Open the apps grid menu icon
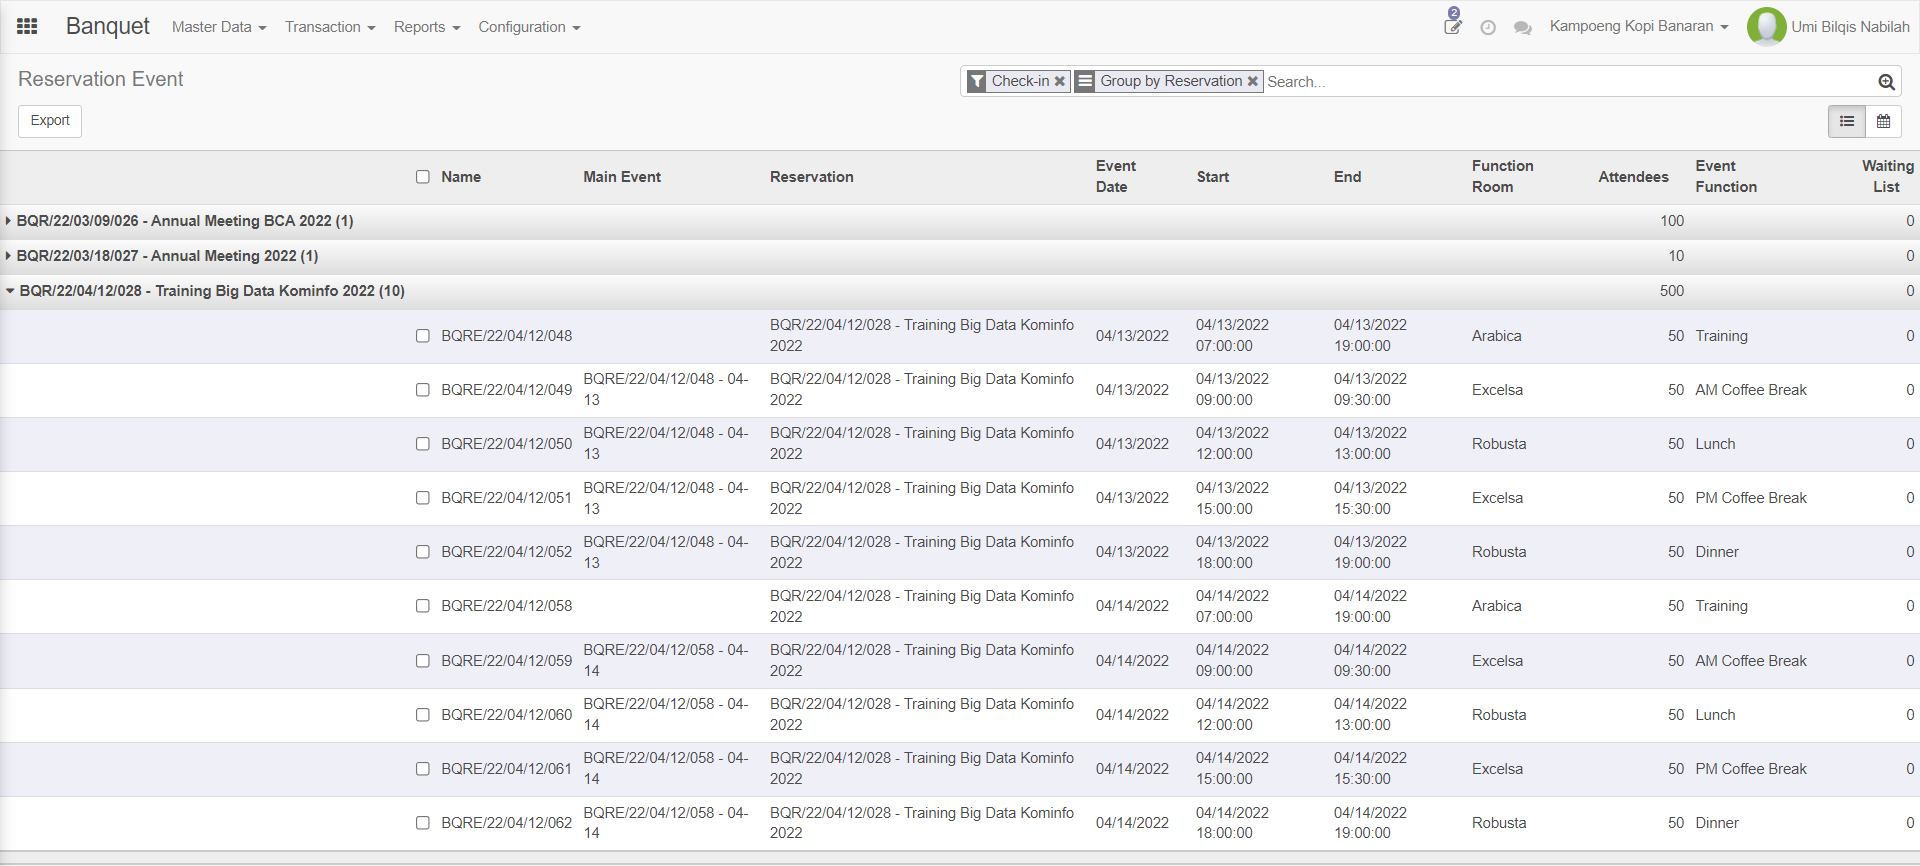The image size is (1920, 866). (27, 26)
